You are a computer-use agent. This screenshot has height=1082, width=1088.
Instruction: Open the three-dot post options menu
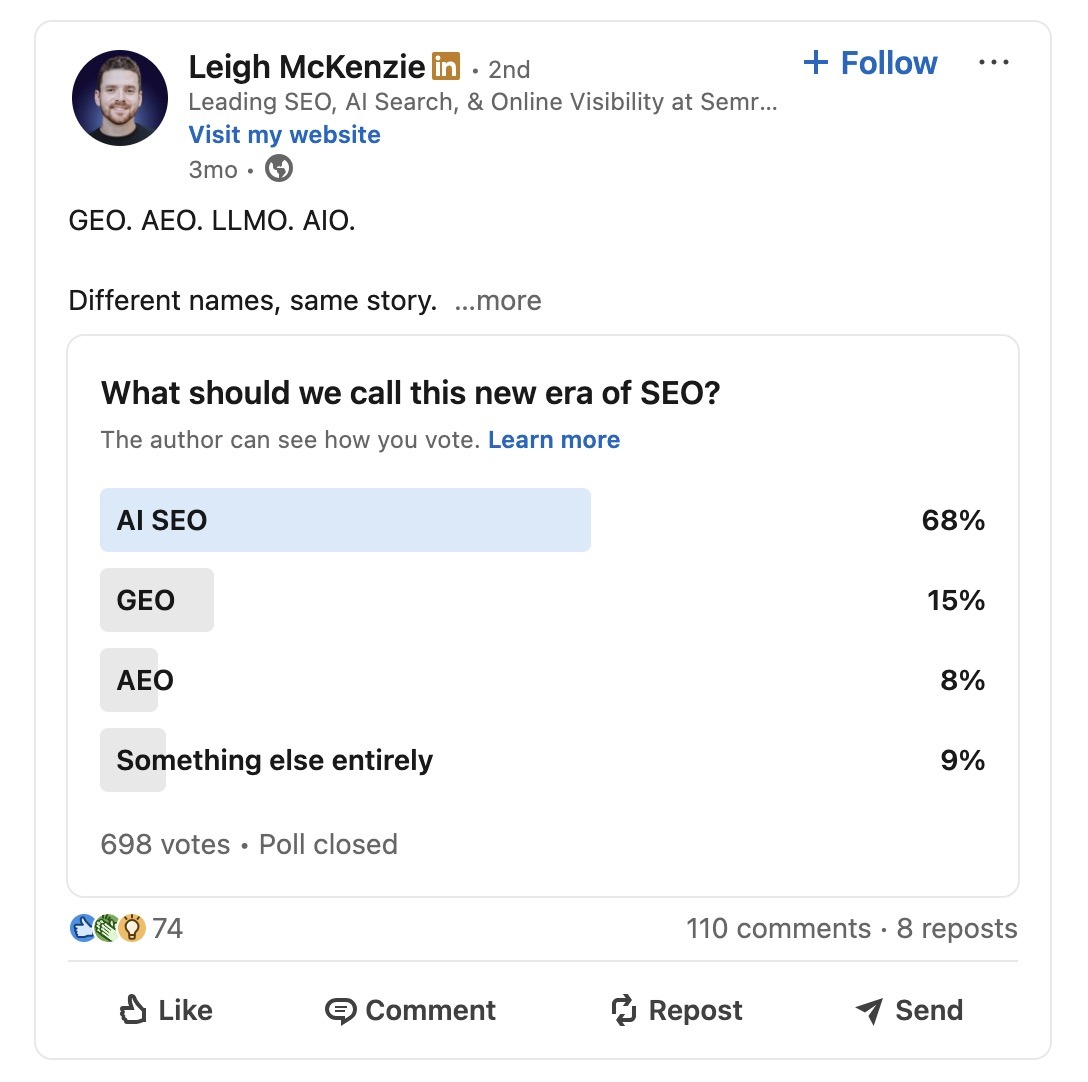(x=995, y=62)
